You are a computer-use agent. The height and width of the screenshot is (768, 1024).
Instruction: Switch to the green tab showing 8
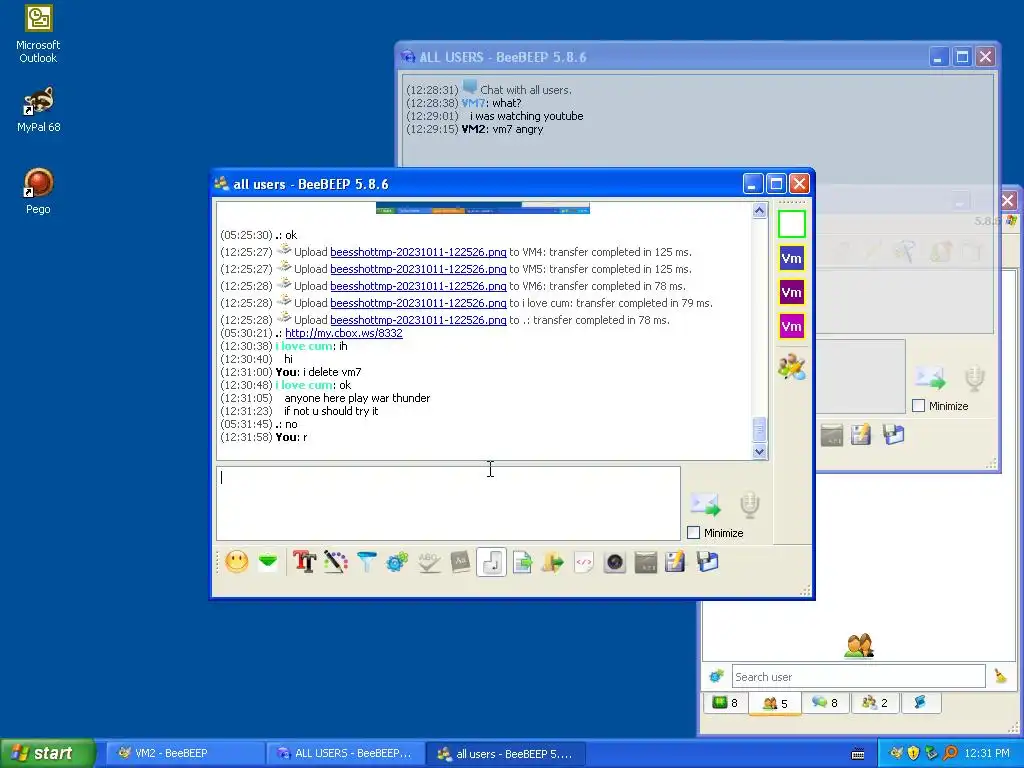click(x=725, y=703)
